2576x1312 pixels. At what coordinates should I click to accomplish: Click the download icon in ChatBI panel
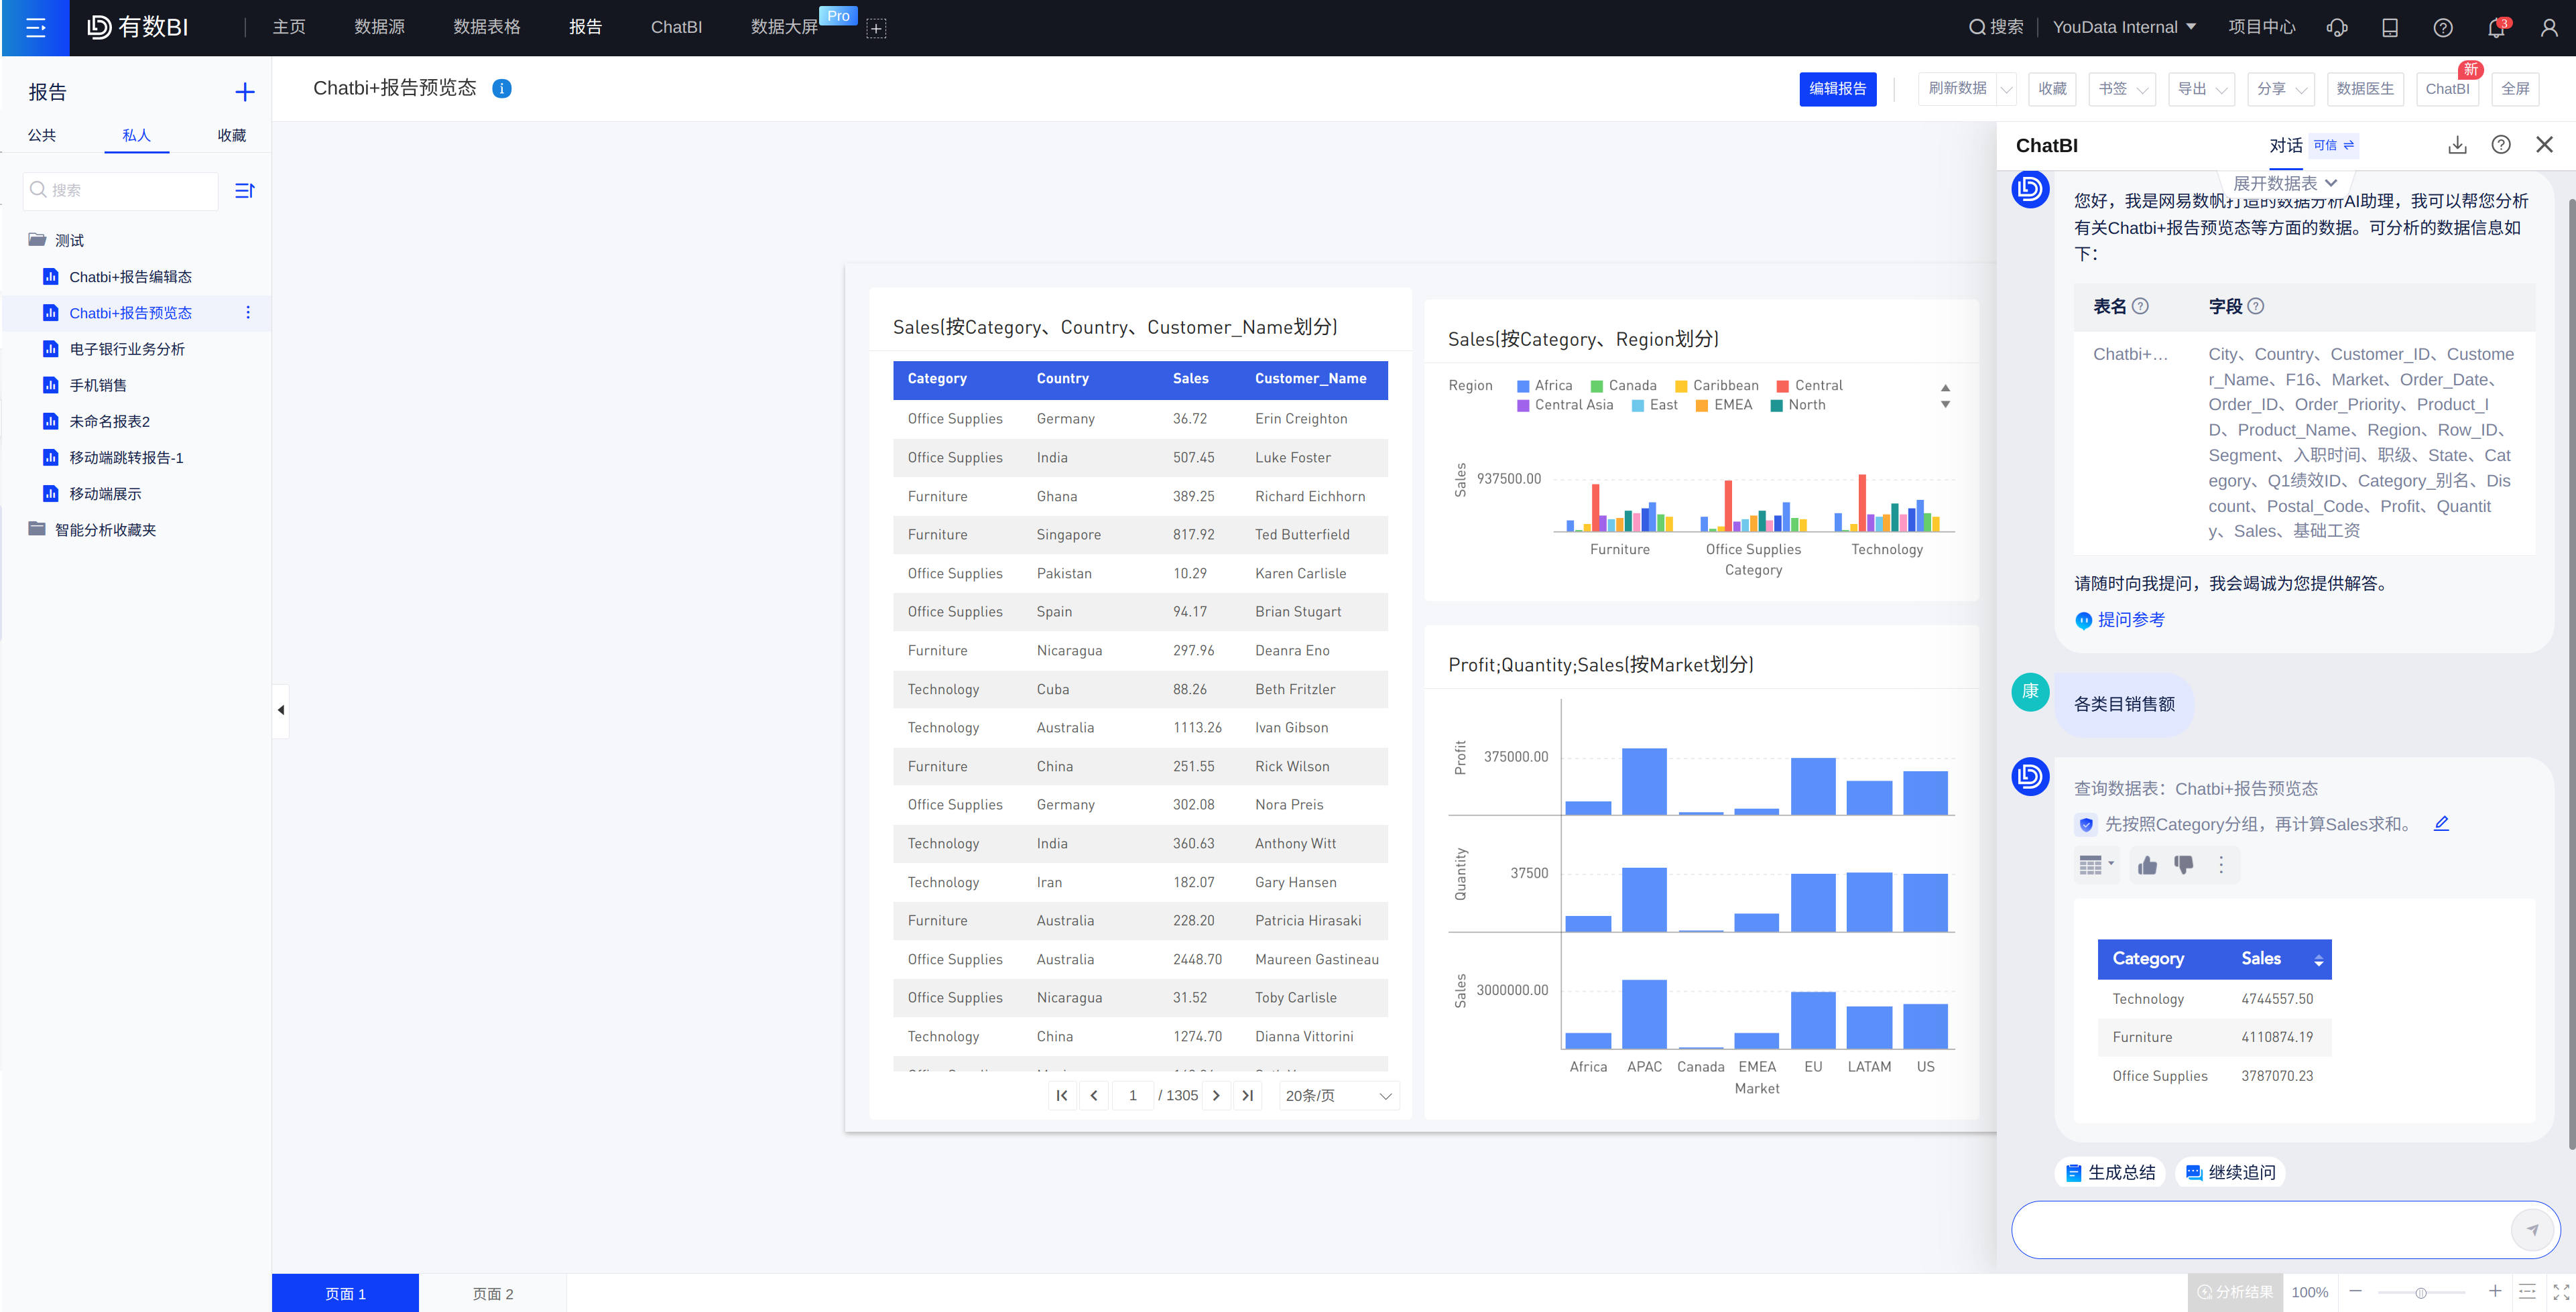2457,145
